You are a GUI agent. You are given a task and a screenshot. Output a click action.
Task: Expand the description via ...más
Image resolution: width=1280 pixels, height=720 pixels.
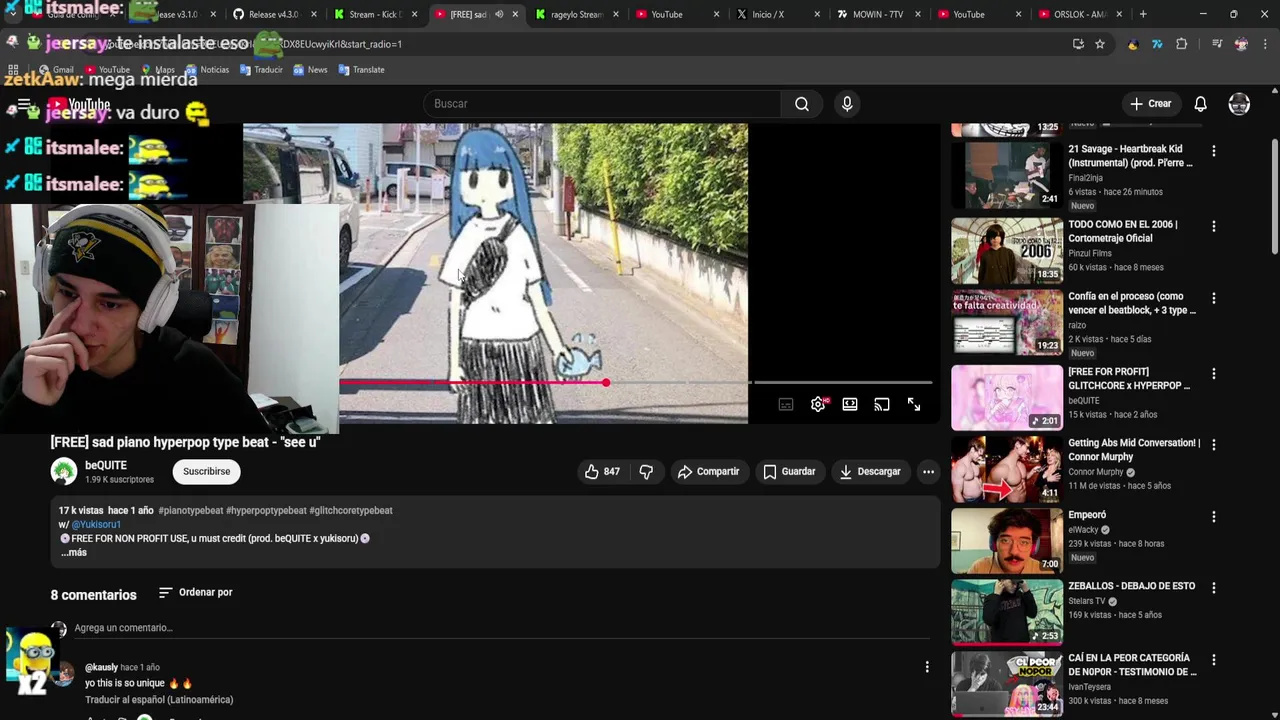pos(74,552)
